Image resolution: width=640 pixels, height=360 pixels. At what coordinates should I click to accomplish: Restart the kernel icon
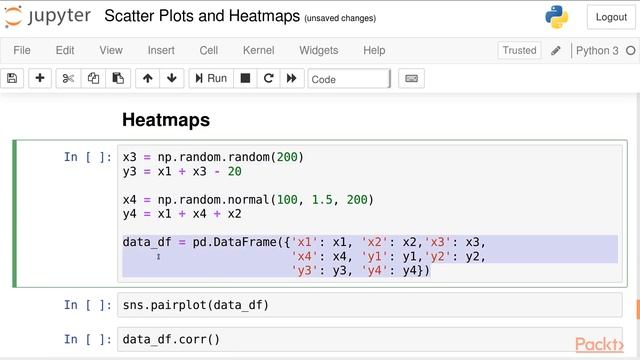click(x=268, y=78)
